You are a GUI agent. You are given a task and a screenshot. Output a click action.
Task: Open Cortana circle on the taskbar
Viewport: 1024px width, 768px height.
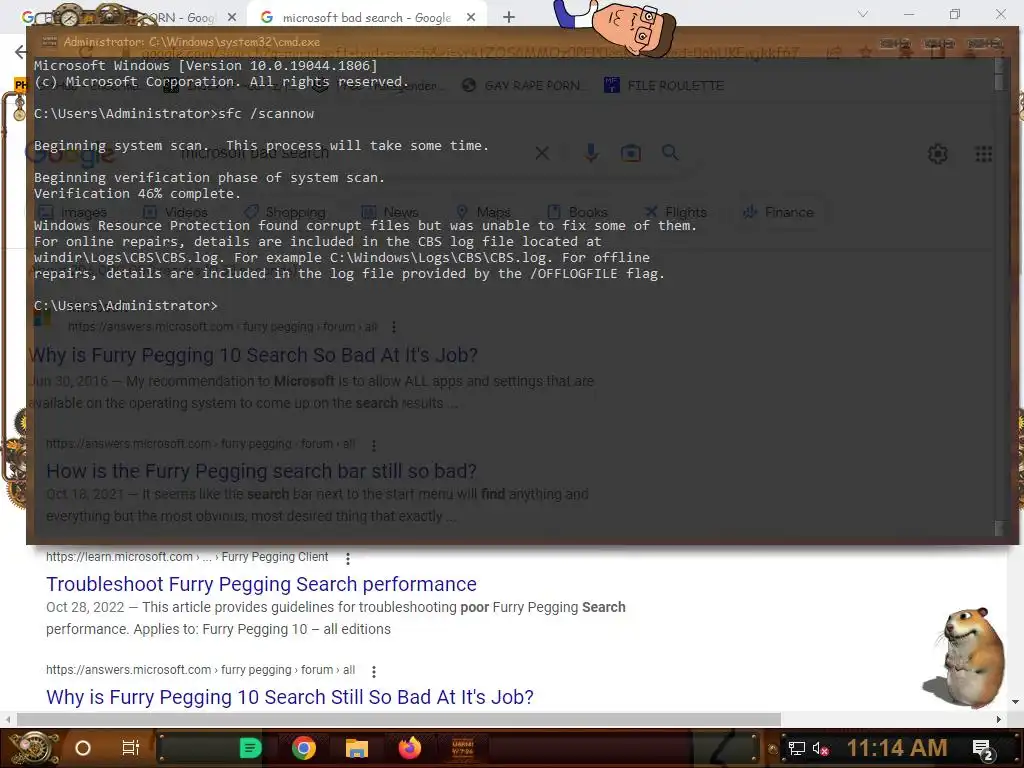click(83, 748)
